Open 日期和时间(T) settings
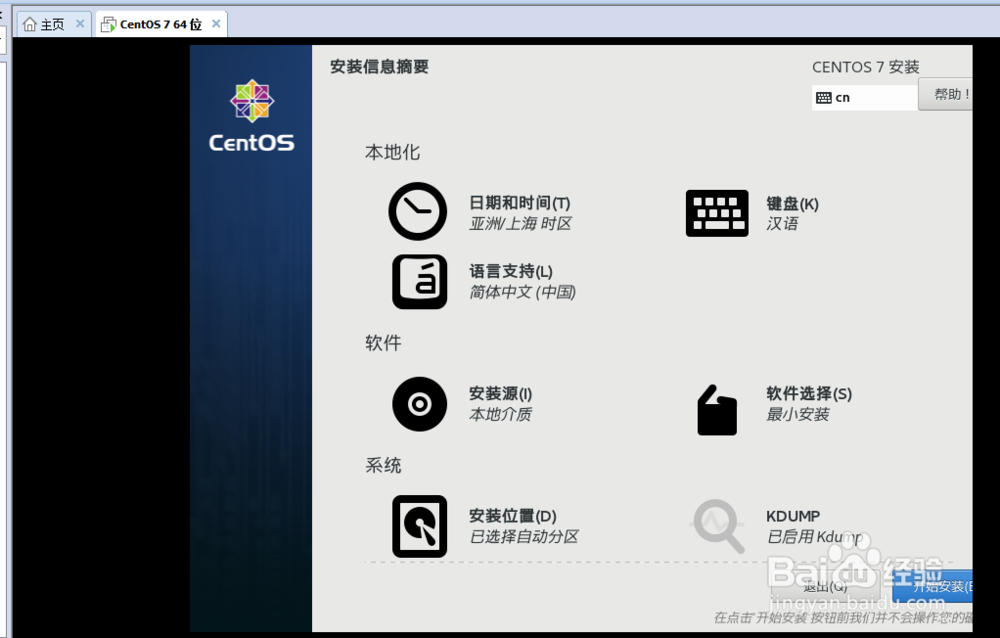1000x638 pixels. pos(520,203)
